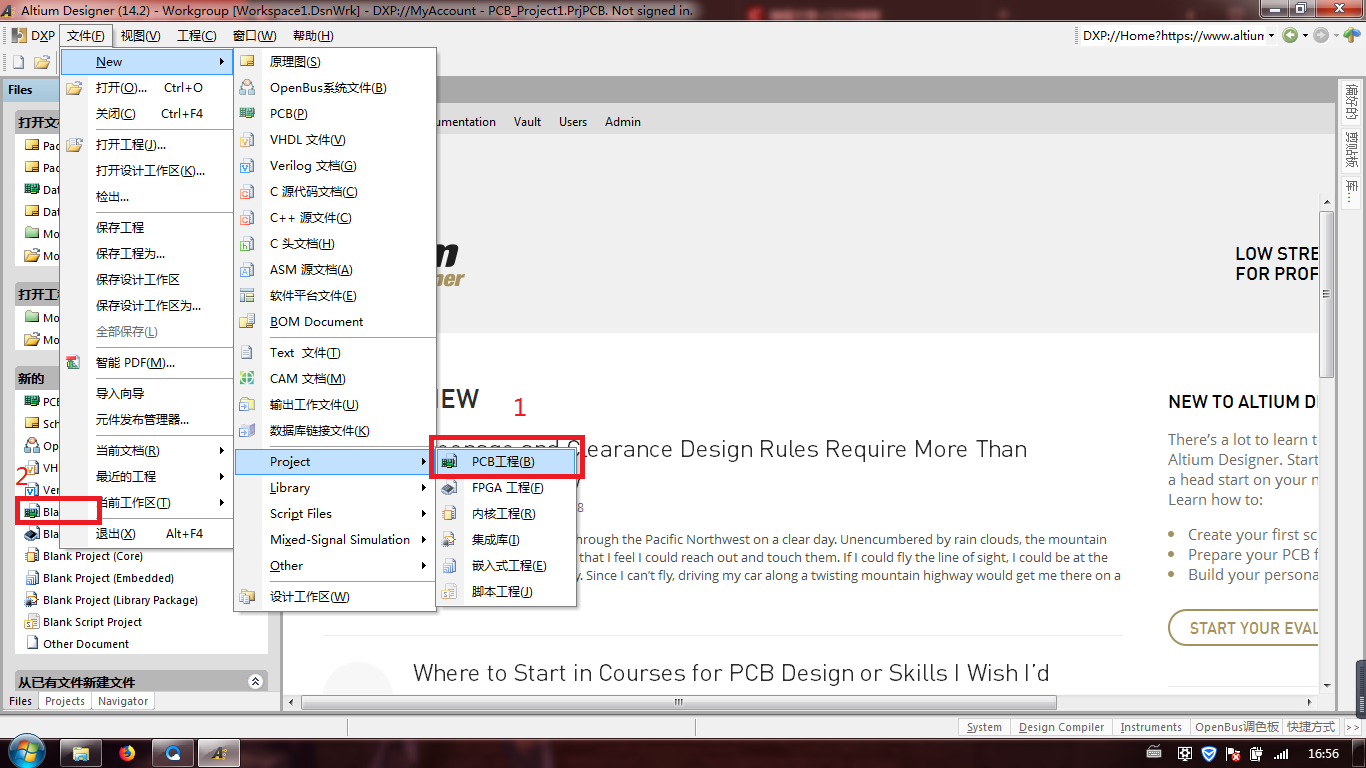The image size is (1366, 768).
Task: Switch to the Navigator panel tab
Action: click(123, 701)
